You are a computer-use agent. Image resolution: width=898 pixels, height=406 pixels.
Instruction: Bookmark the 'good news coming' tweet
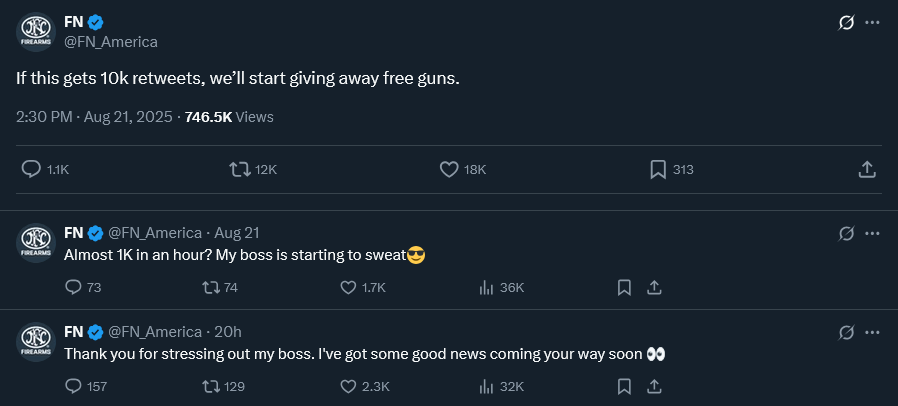pos(624,386)
